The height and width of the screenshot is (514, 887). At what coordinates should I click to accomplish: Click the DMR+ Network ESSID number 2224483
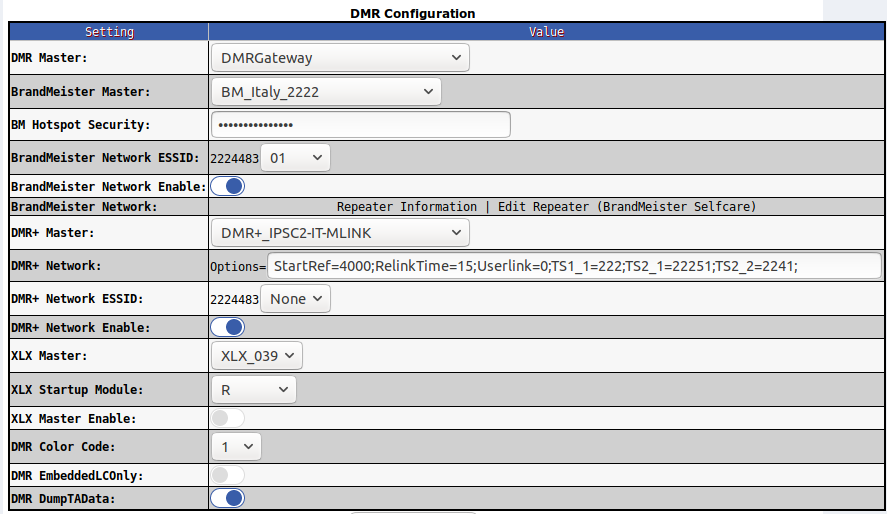click(234, 300)
